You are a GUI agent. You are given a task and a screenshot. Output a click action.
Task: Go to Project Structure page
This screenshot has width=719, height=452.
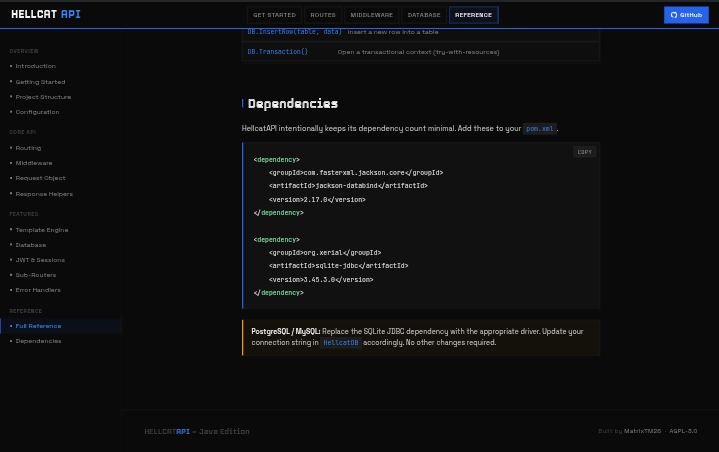click(x=43, y=97)
